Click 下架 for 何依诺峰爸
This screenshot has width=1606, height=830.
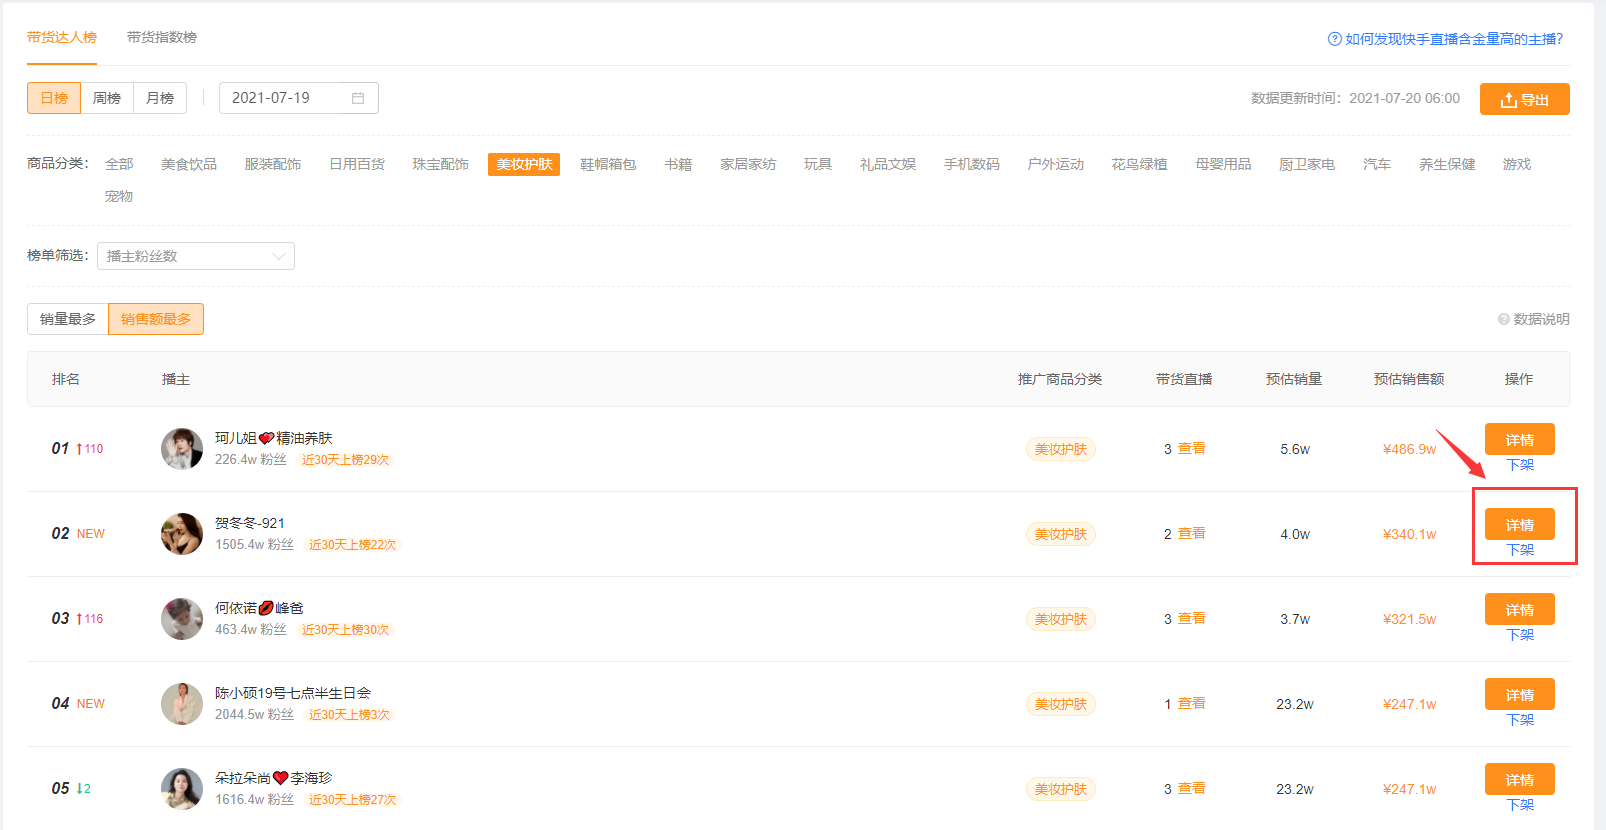(x=1520, y=635)
